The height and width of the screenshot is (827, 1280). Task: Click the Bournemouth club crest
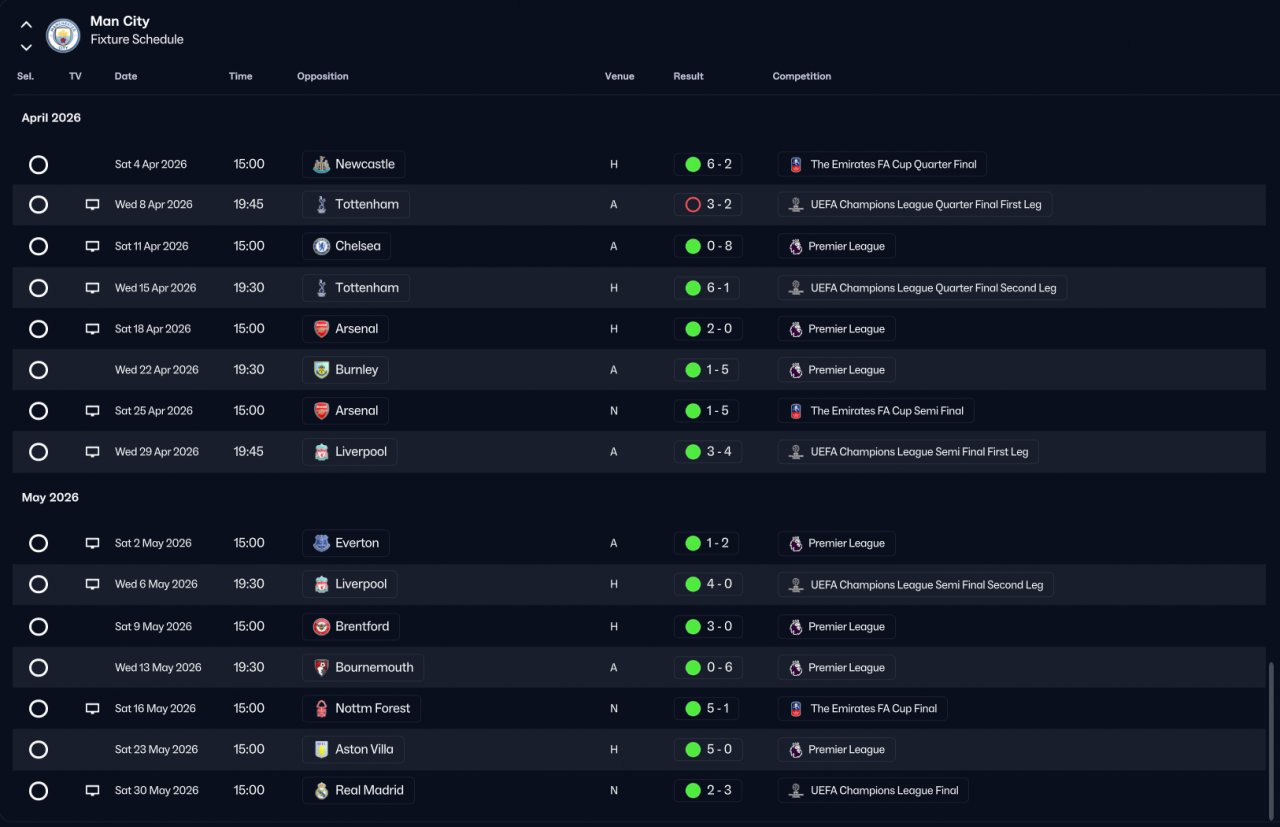click(321, 668)
